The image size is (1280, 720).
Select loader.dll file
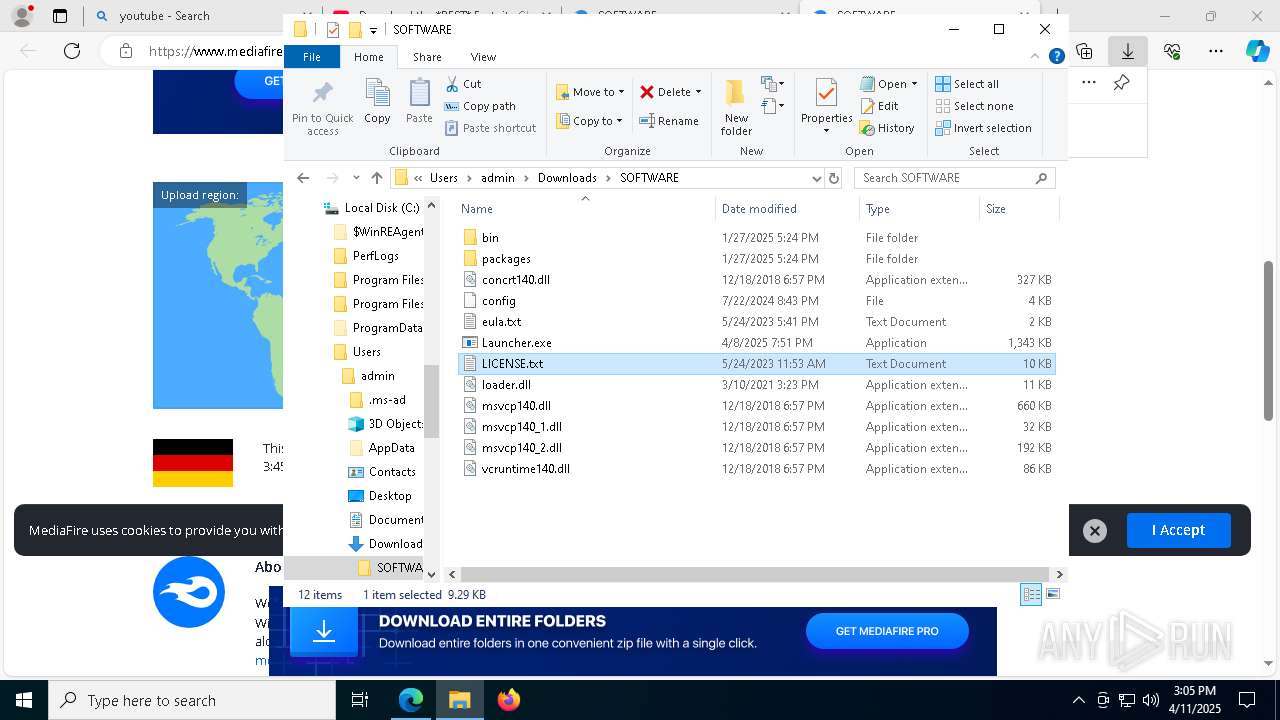coord(756,385)
